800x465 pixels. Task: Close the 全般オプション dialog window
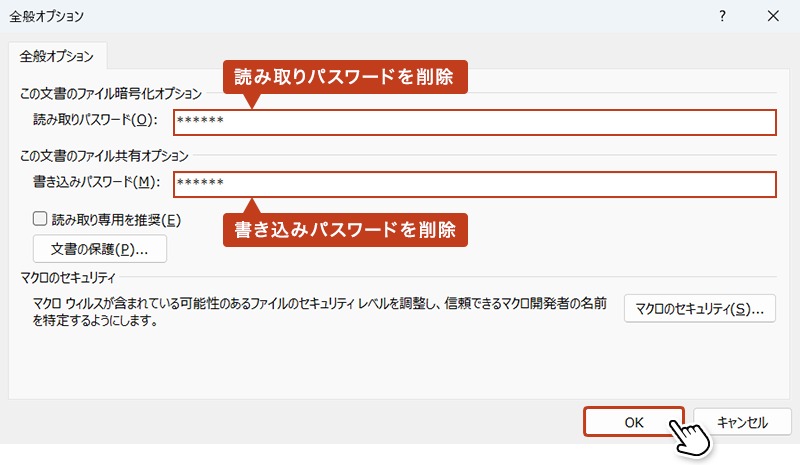(x=773, y=16)
